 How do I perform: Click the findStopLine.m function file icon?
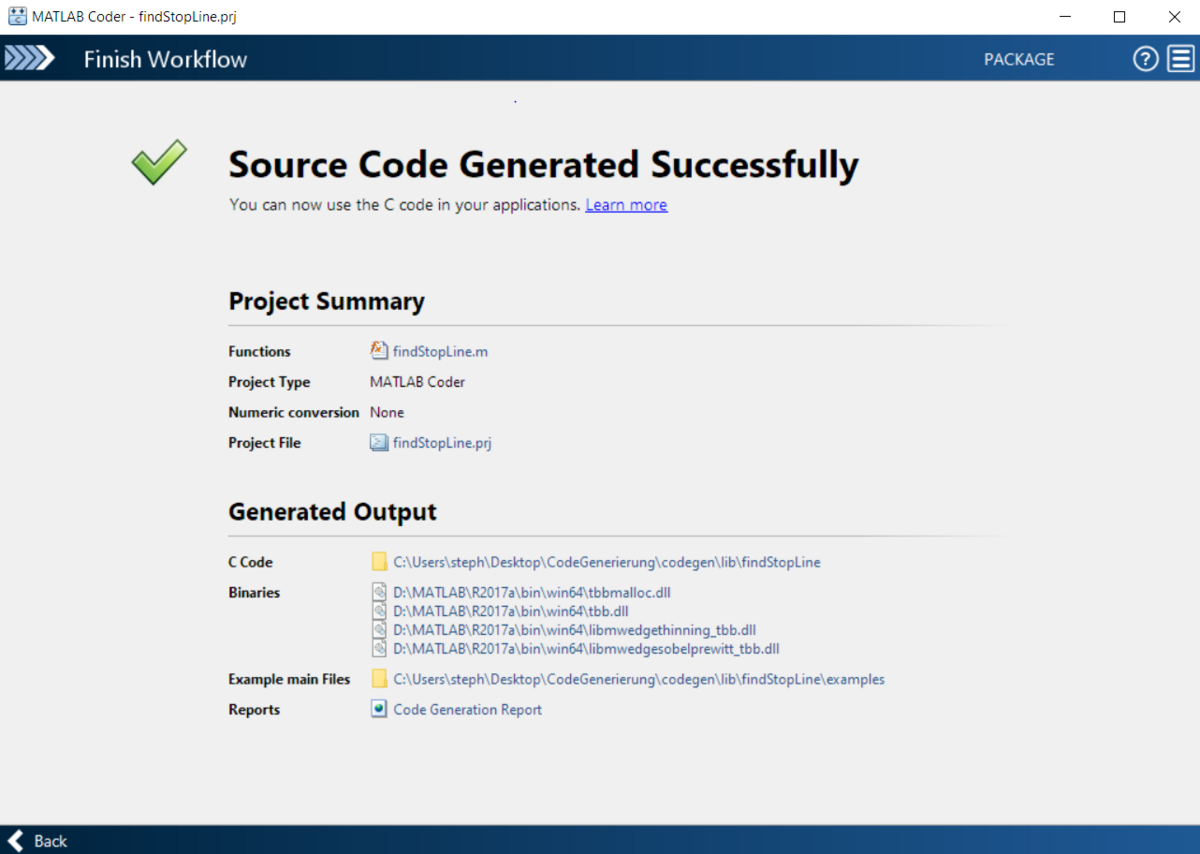point(379,351)
